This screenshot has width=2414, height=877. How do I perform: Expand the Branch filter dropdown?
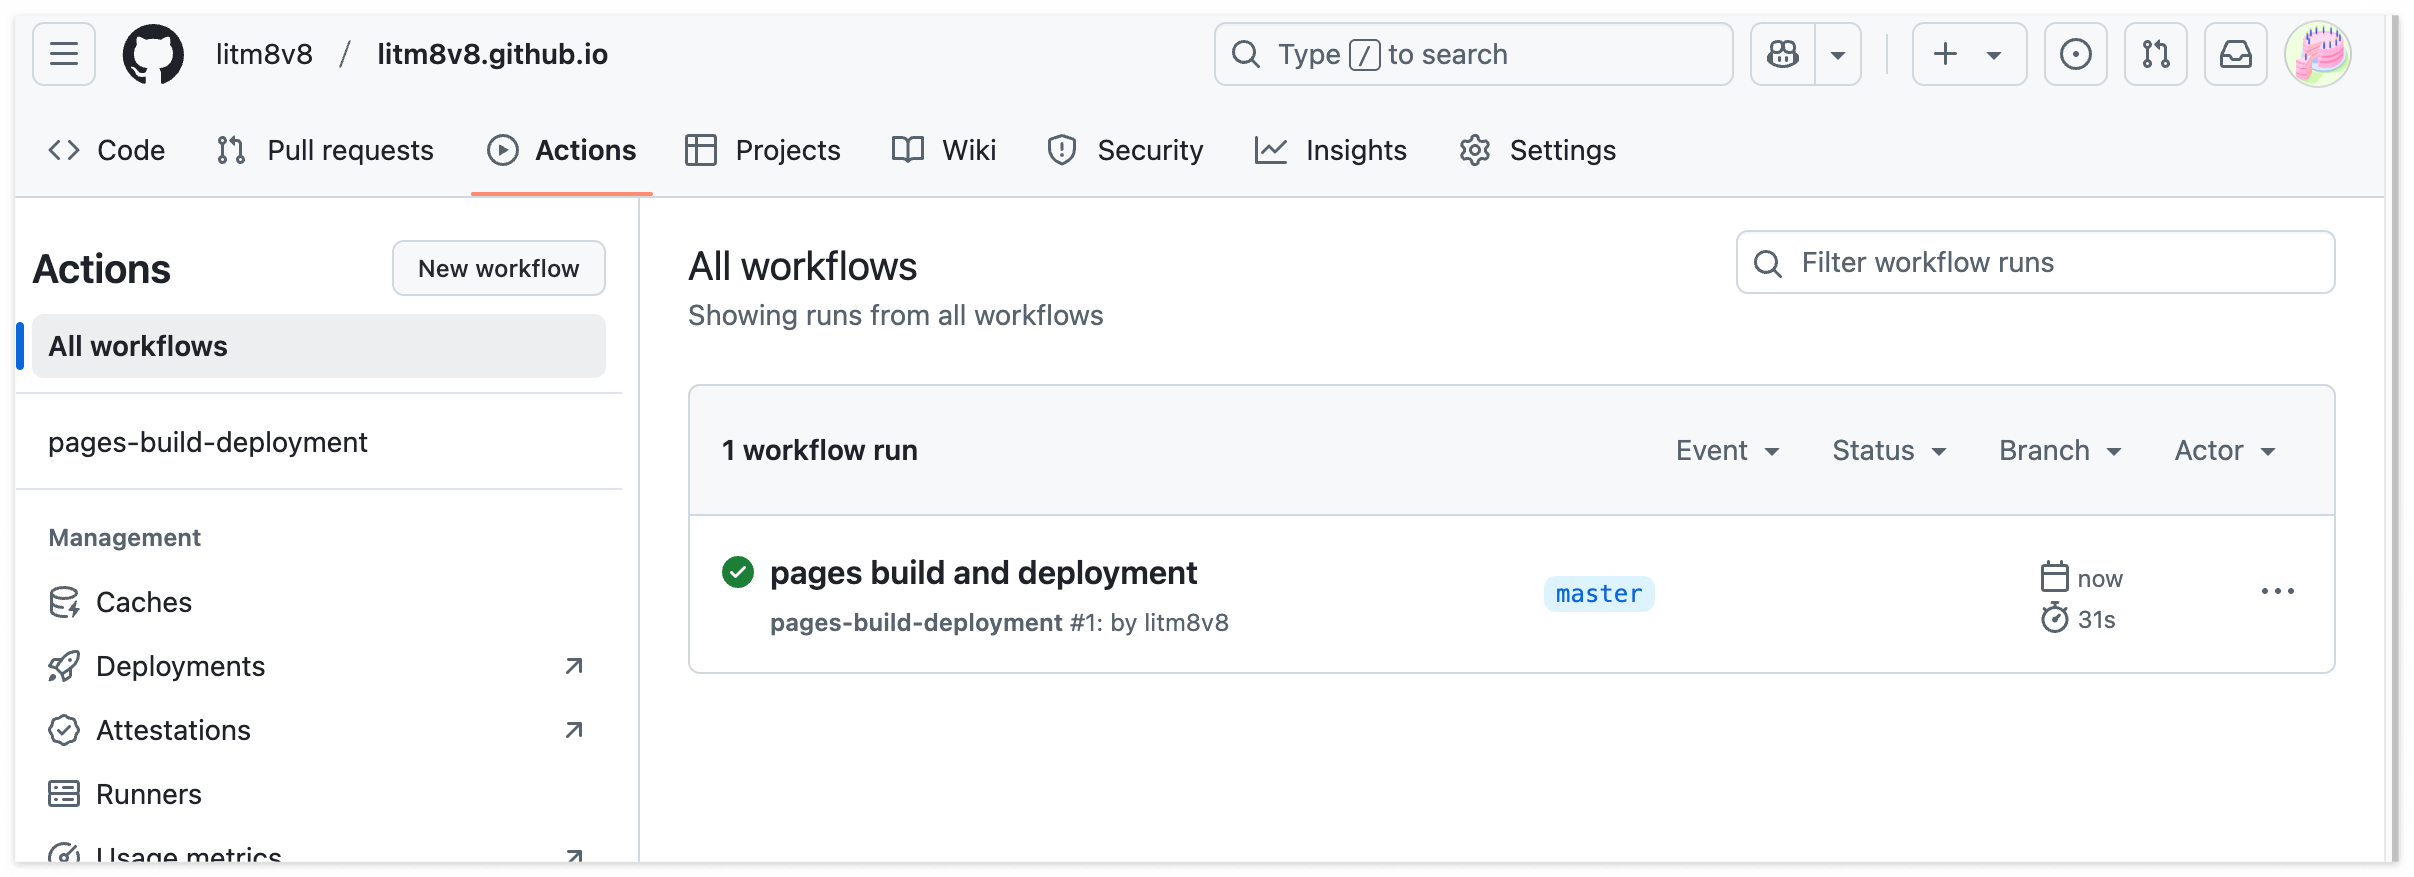click(x=2060, y=450)
